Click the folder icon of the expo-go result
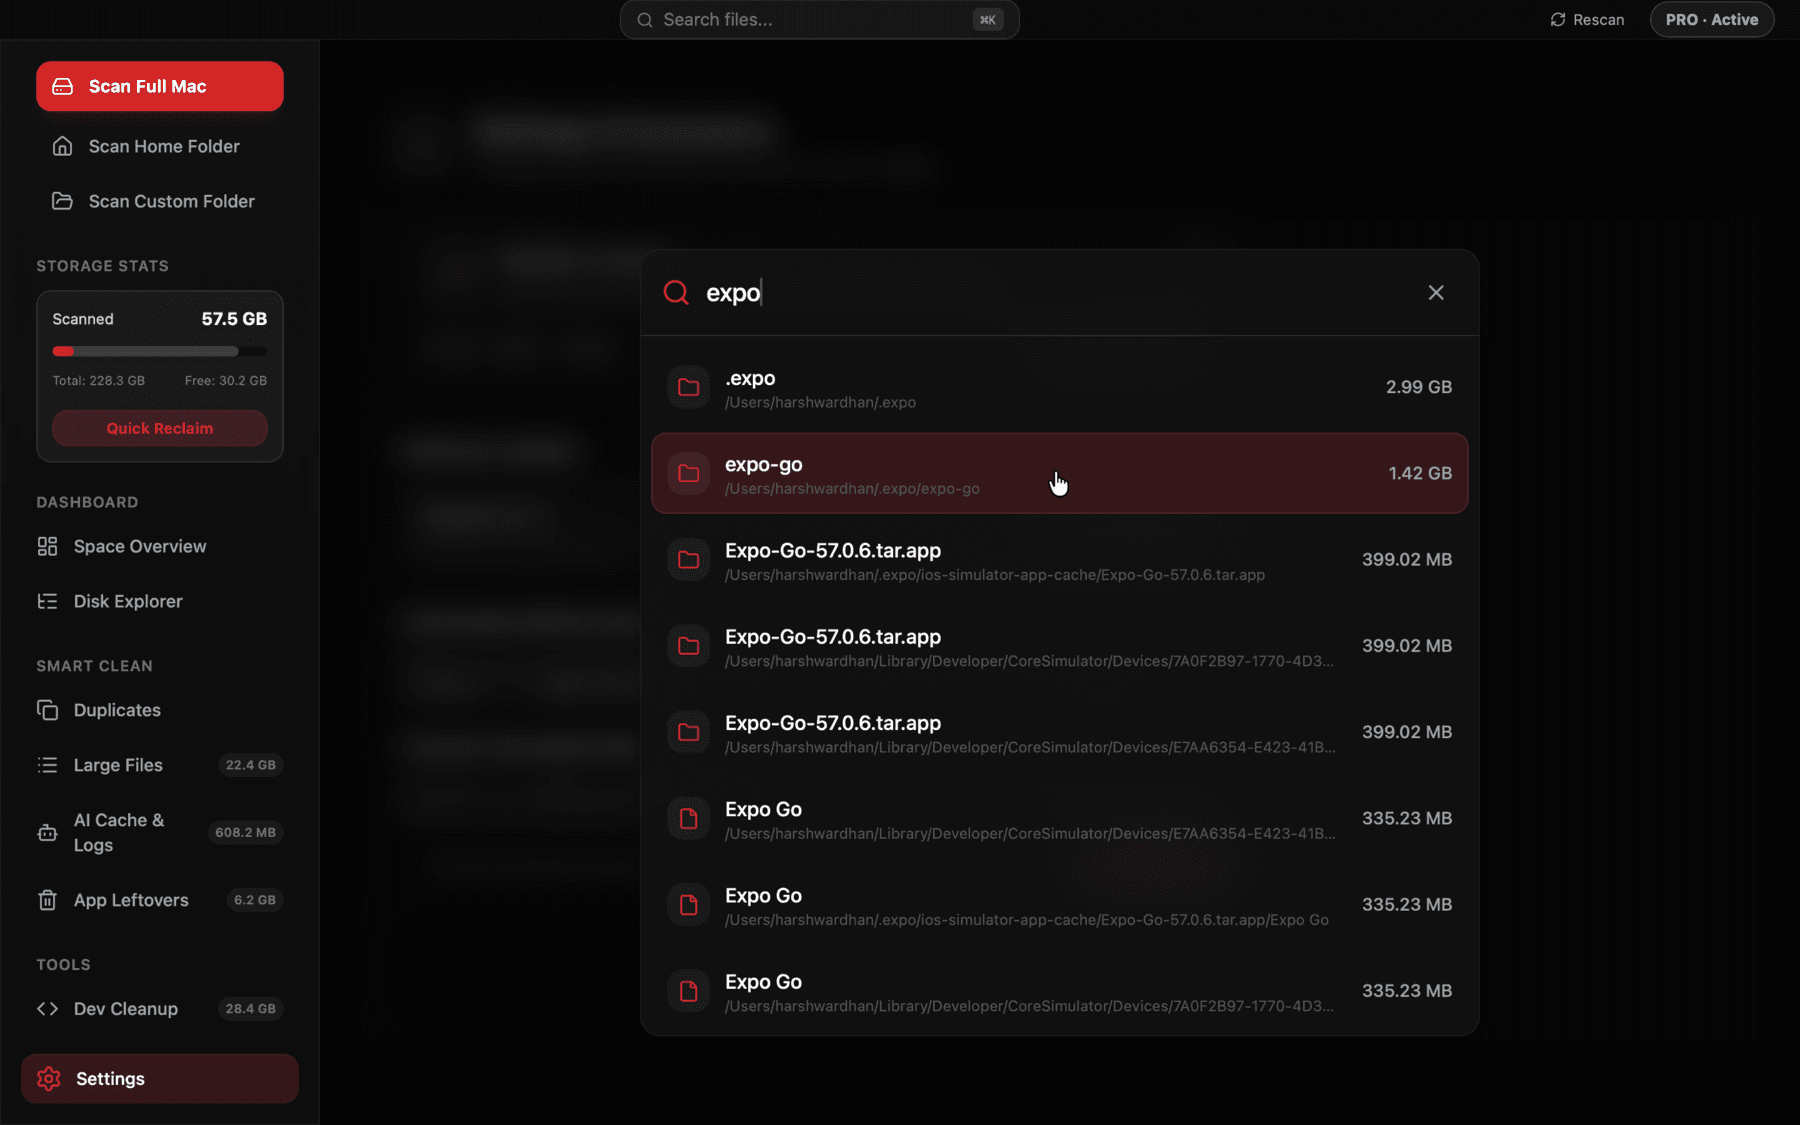The height and width of the screenshot is (1125, 1800). tap(688, 473)
